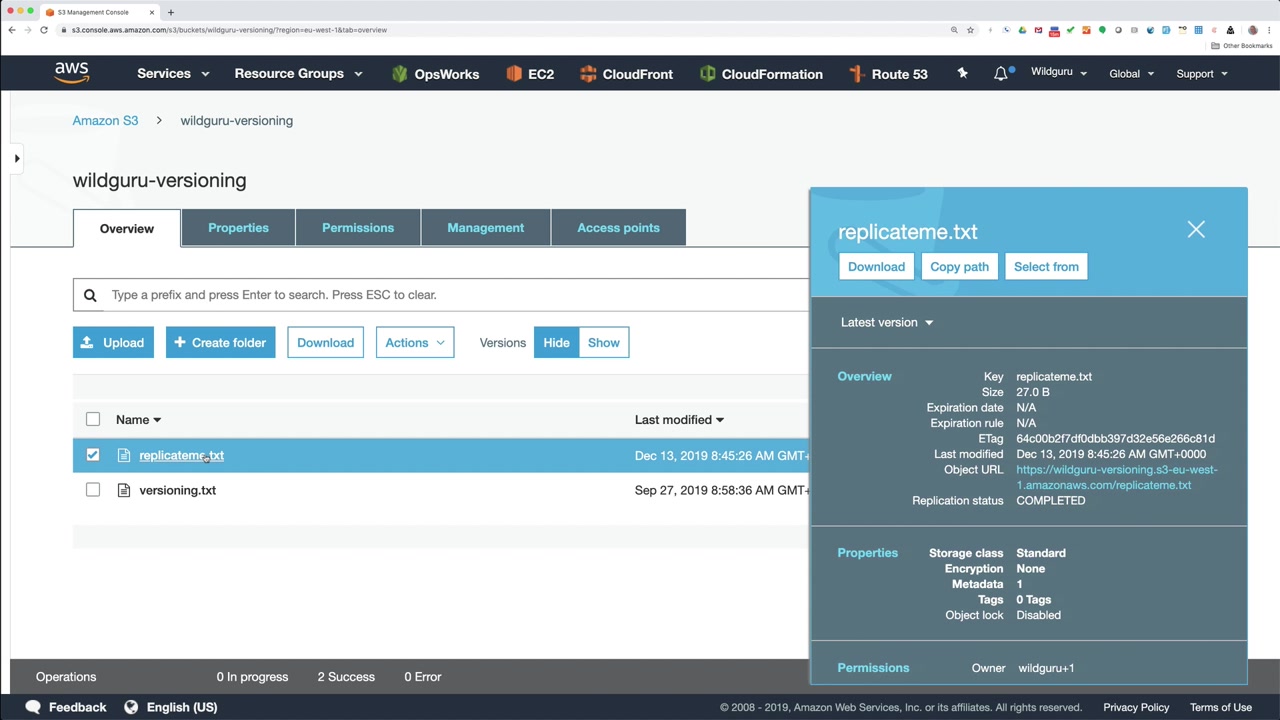Image resolution: width=1280 pixels, height=720 pixels.
Task: Sort objects by Name column
Action: [x=138, y=420]
